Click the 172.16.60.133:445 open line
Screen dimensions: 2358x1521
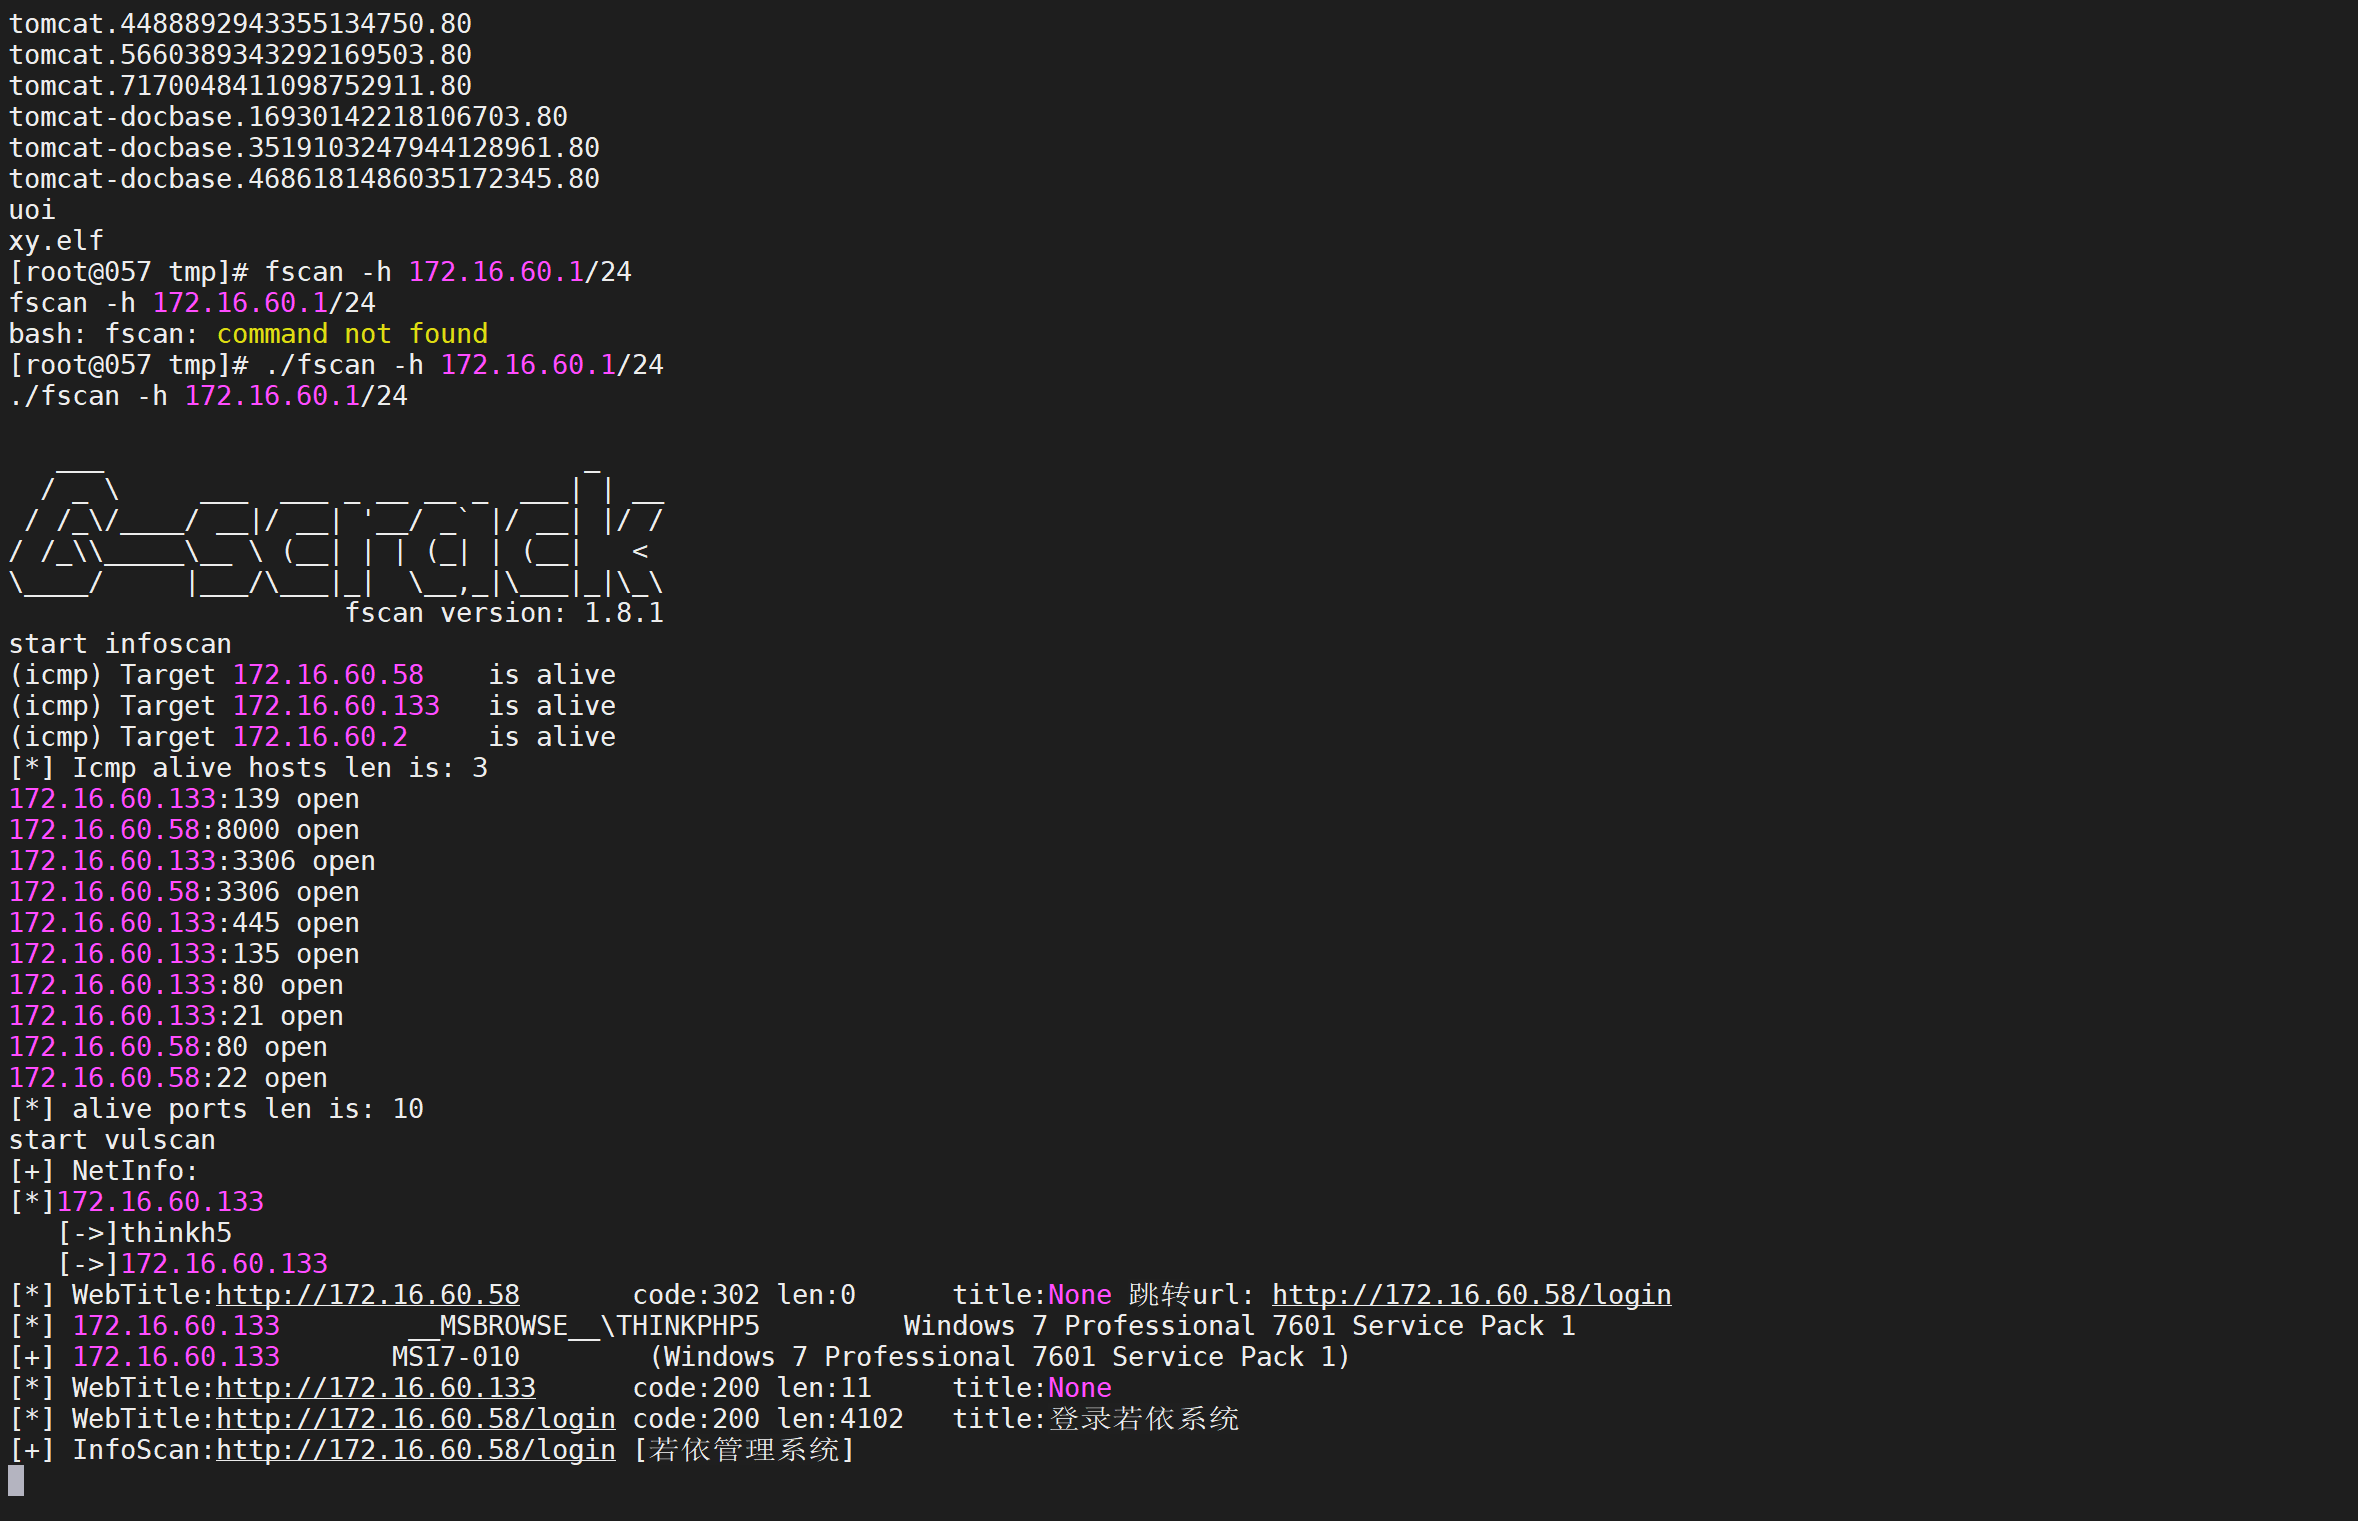184,923
